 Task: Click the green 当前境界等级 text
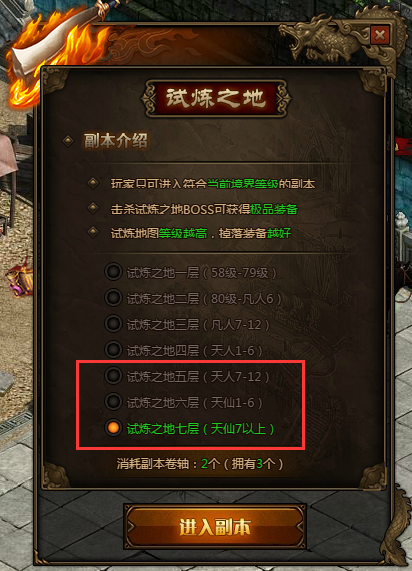pos(243,184)
